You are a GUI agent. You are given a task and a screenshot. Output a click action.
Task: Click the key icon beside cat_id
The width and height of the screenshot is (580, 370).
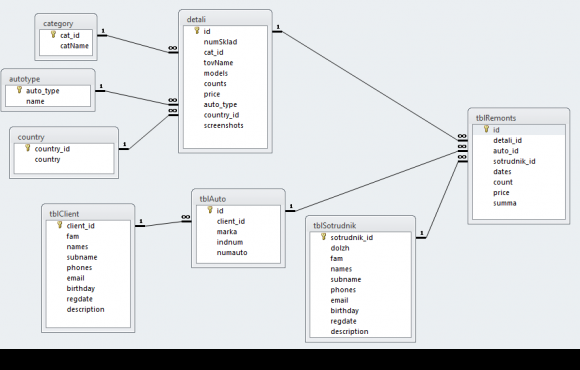click(53, 34)
